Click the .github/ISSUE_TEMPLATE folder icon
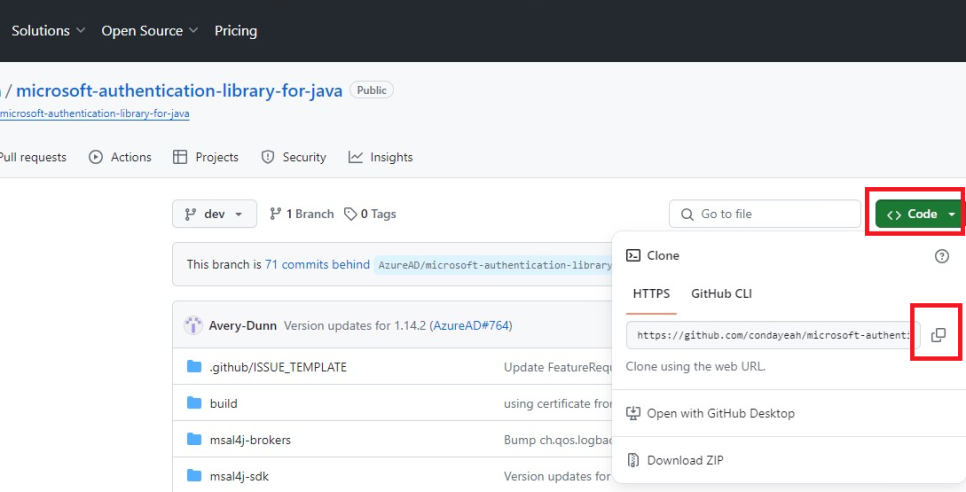This screenshot has width=966, height=492. 194,367
